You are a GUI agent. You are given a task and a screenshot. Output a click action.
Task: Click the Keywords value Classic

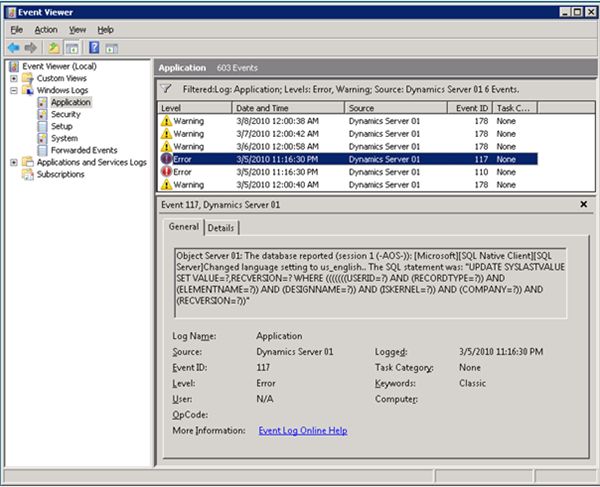pos(473,383)
